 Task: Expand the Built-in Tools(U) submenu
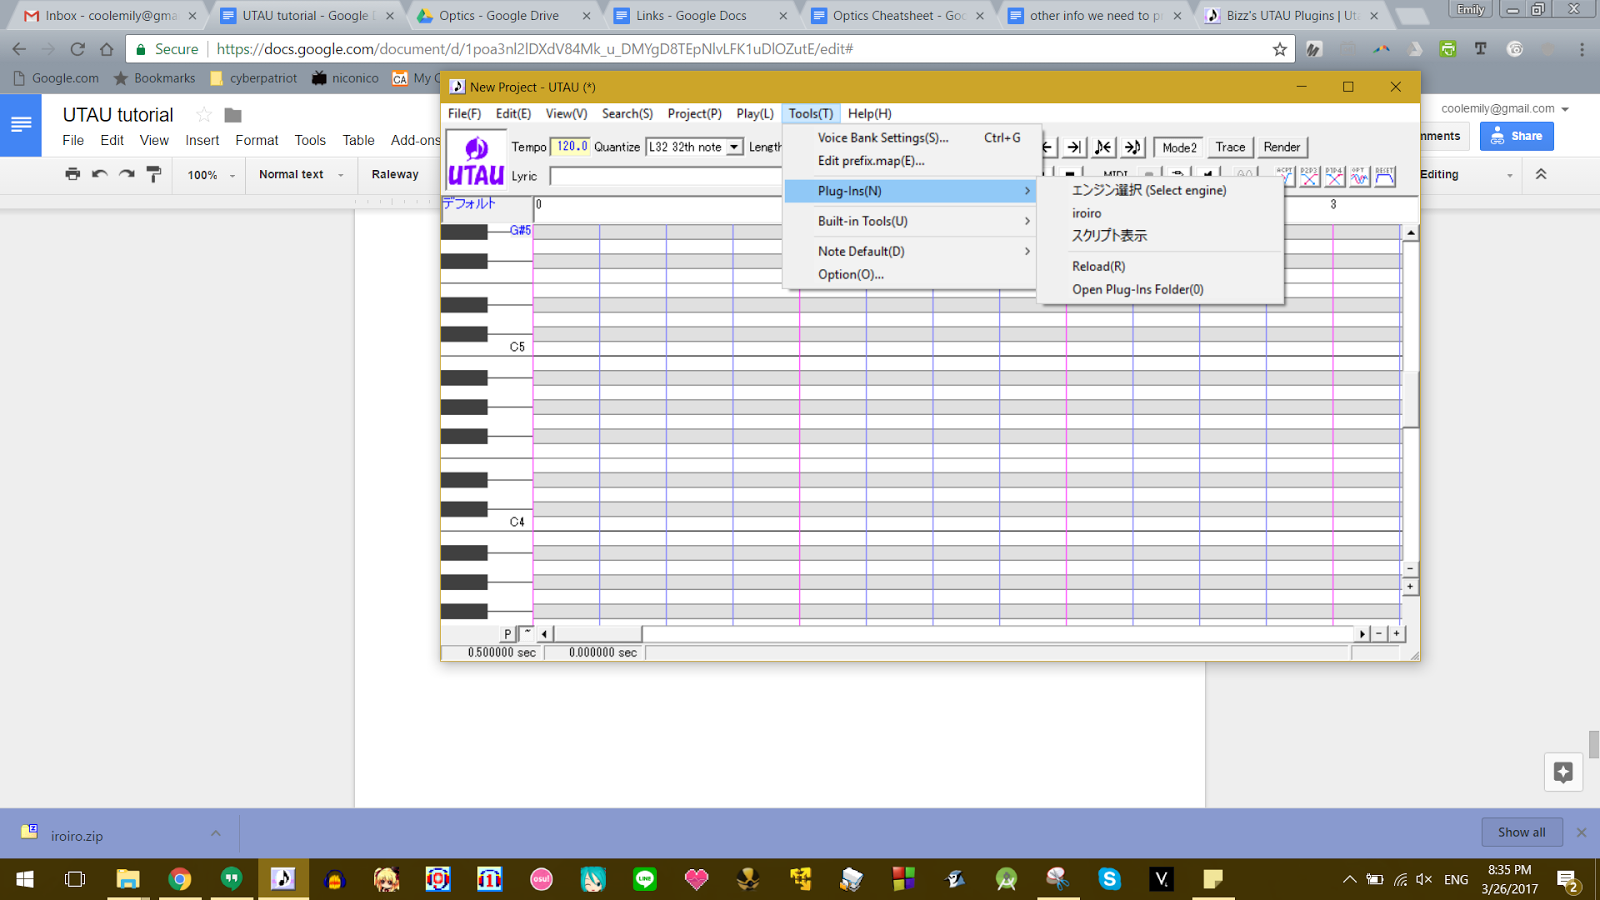909,221
